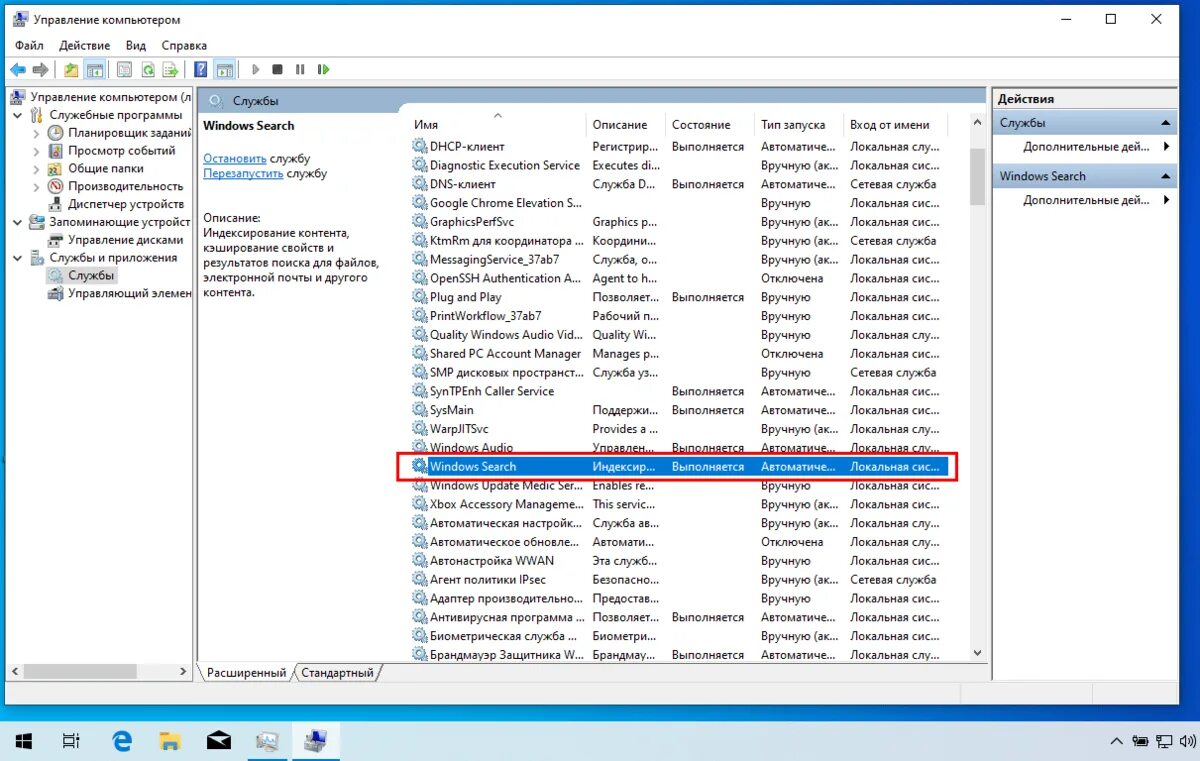Refresh the services list toolbar icon
Image resolution: width=1200 pixels, height=761 pixels.
point(148,70)
